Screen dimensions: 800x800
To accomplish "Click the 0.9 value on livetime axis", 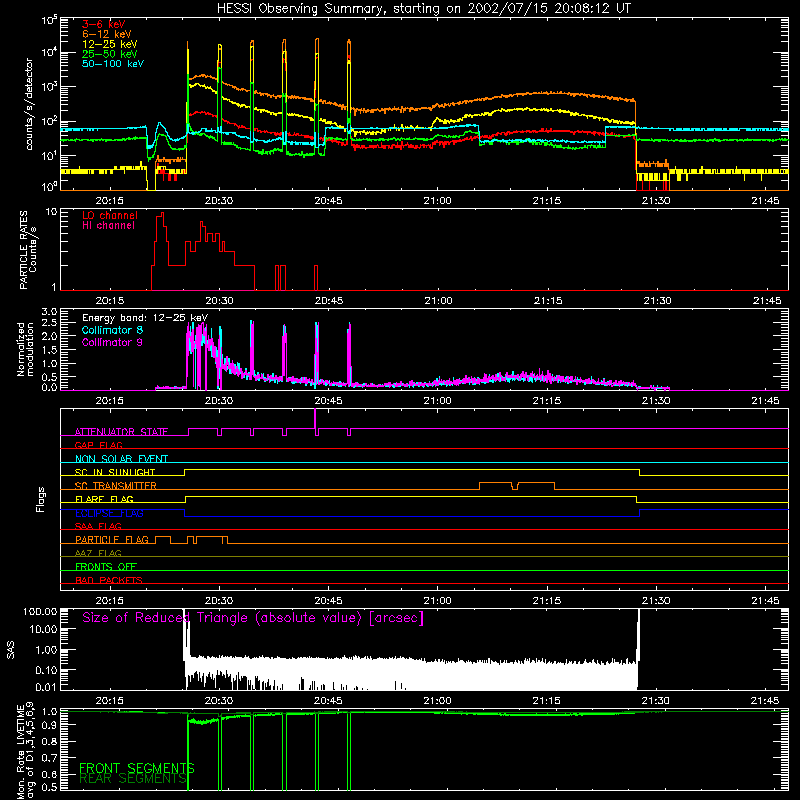I will pyautogui.click(x=49, y=724).
